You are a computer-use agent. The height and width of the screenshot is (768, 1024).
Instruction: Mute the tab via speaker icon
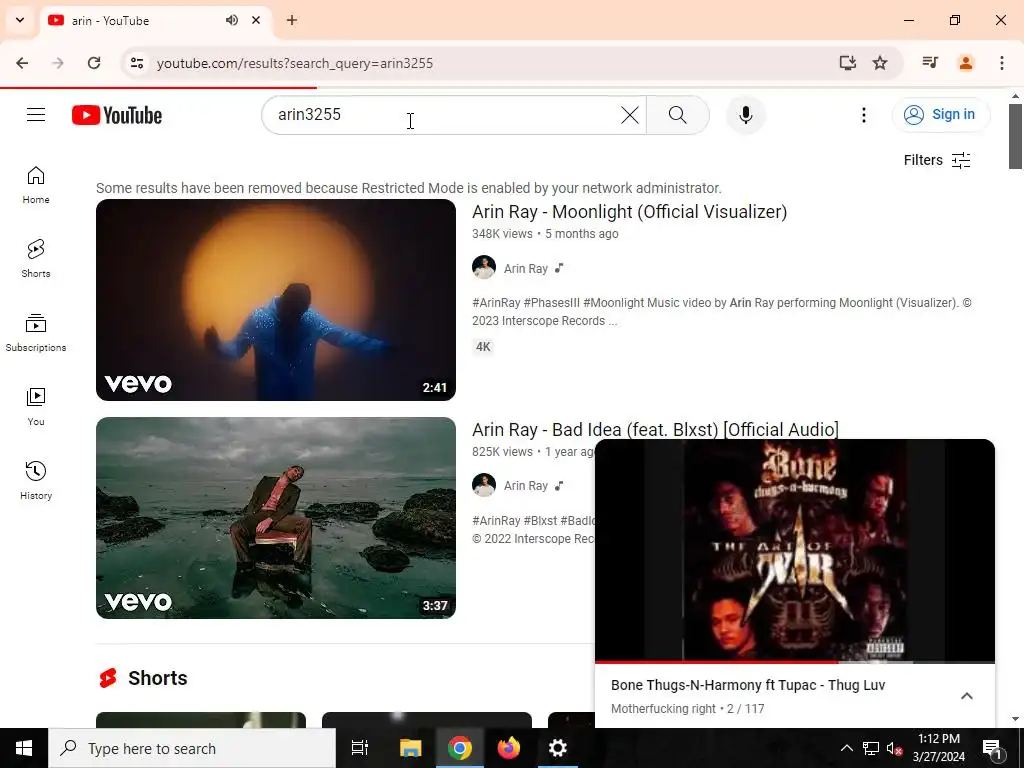(232, 20)
